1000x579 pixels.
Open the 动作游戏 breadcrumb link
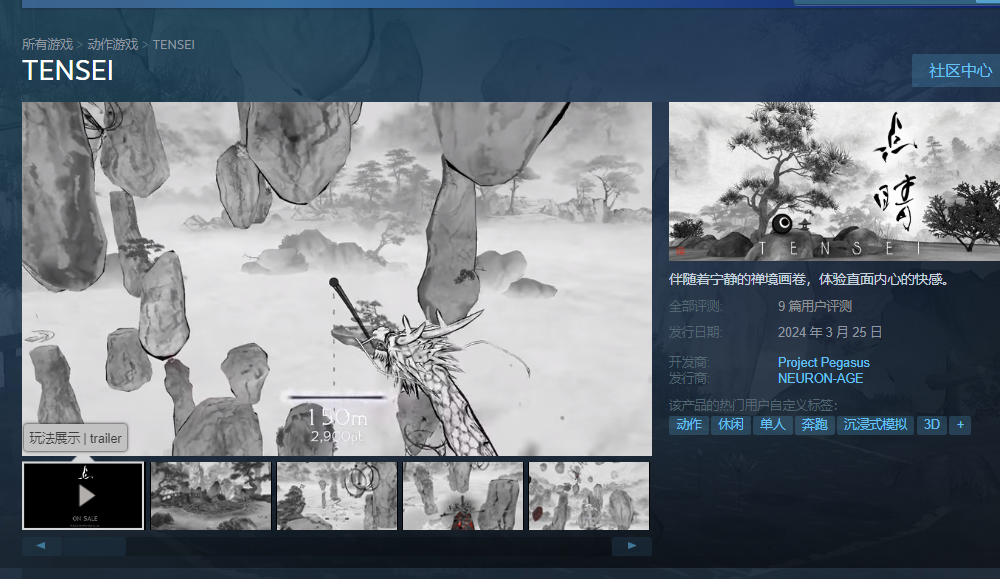point(113,44)
